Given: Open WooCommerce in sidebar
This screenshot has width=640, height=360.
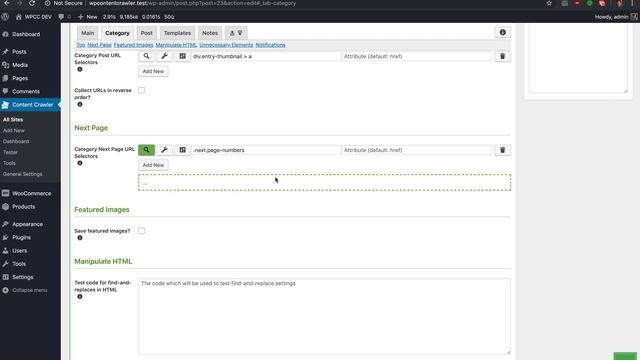Looking at the screenshot, I should tap(30, 193).
